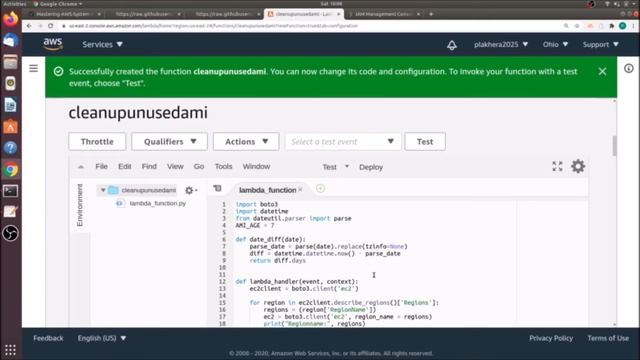Image resolution: width=640 pixels, height=360 pixels.
Task: Open Terminal from the dock
Action: [x=11, y=191]
